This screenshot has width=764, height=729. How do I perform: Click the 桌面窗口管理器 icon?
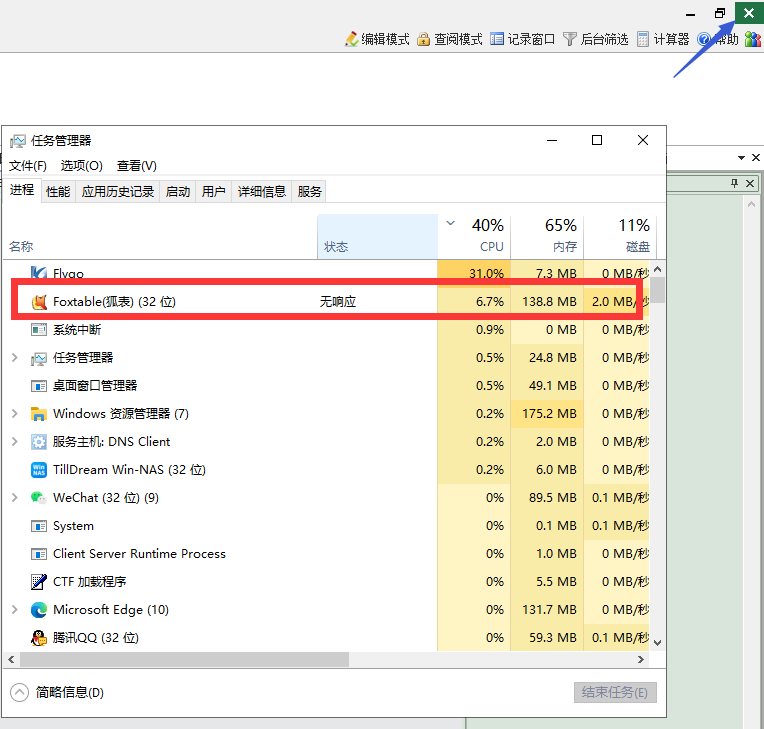tap(38, 386)
